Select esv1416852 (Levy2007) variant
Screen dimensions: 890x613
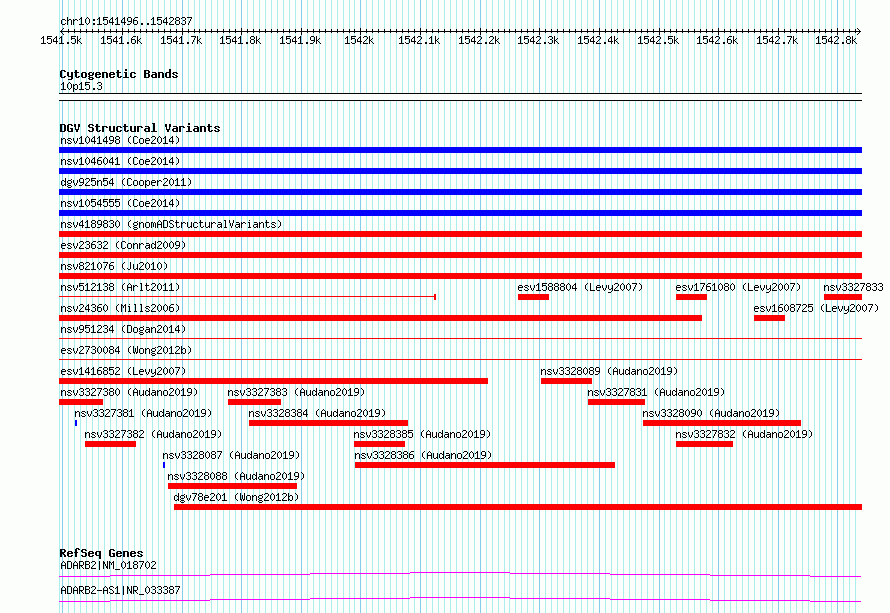tap(123, 371)
